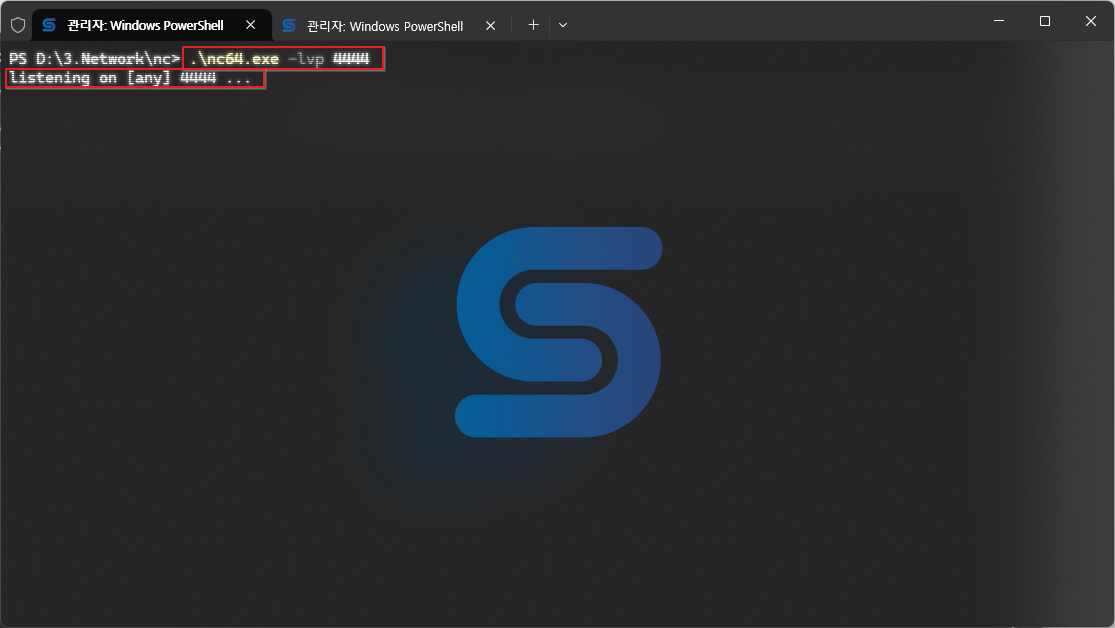Switch to the second 관리자: Windows PowerShell tab

392,26
